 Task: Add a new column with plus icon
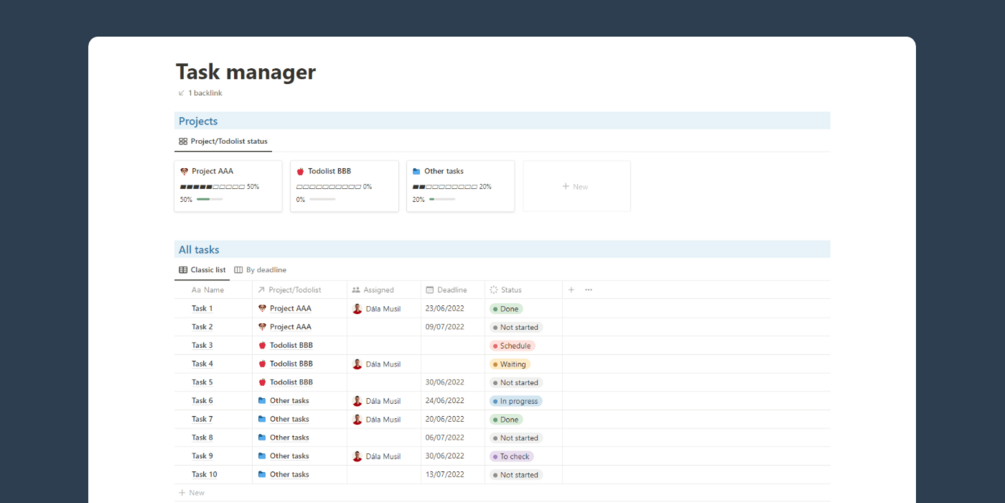[571, 290]
